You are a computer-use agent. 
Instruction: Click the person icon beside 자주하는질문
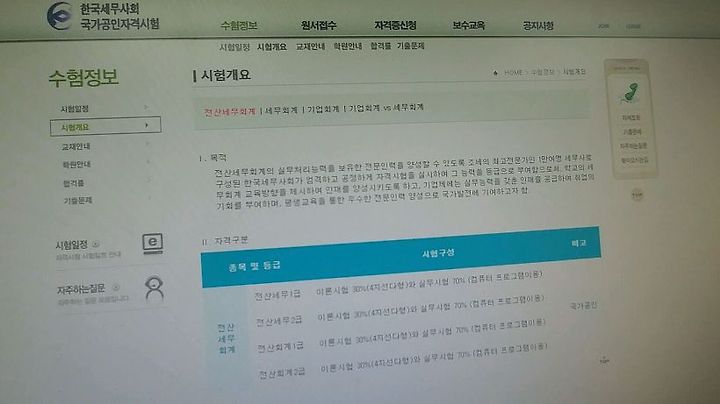[154, 288]
